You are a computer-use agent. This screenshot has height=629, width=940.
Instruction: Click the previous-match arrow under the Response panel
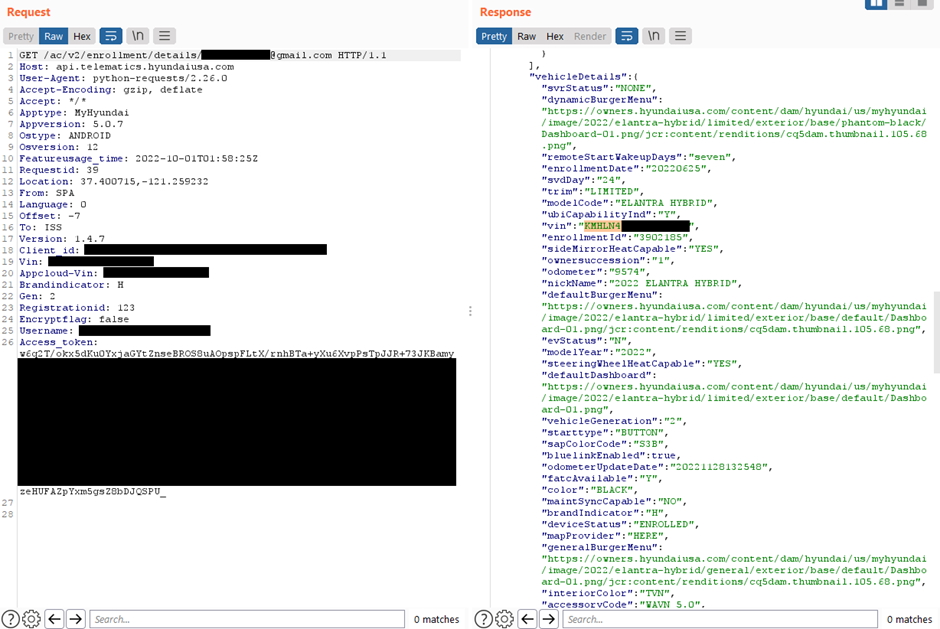click(x=526, y=618)
